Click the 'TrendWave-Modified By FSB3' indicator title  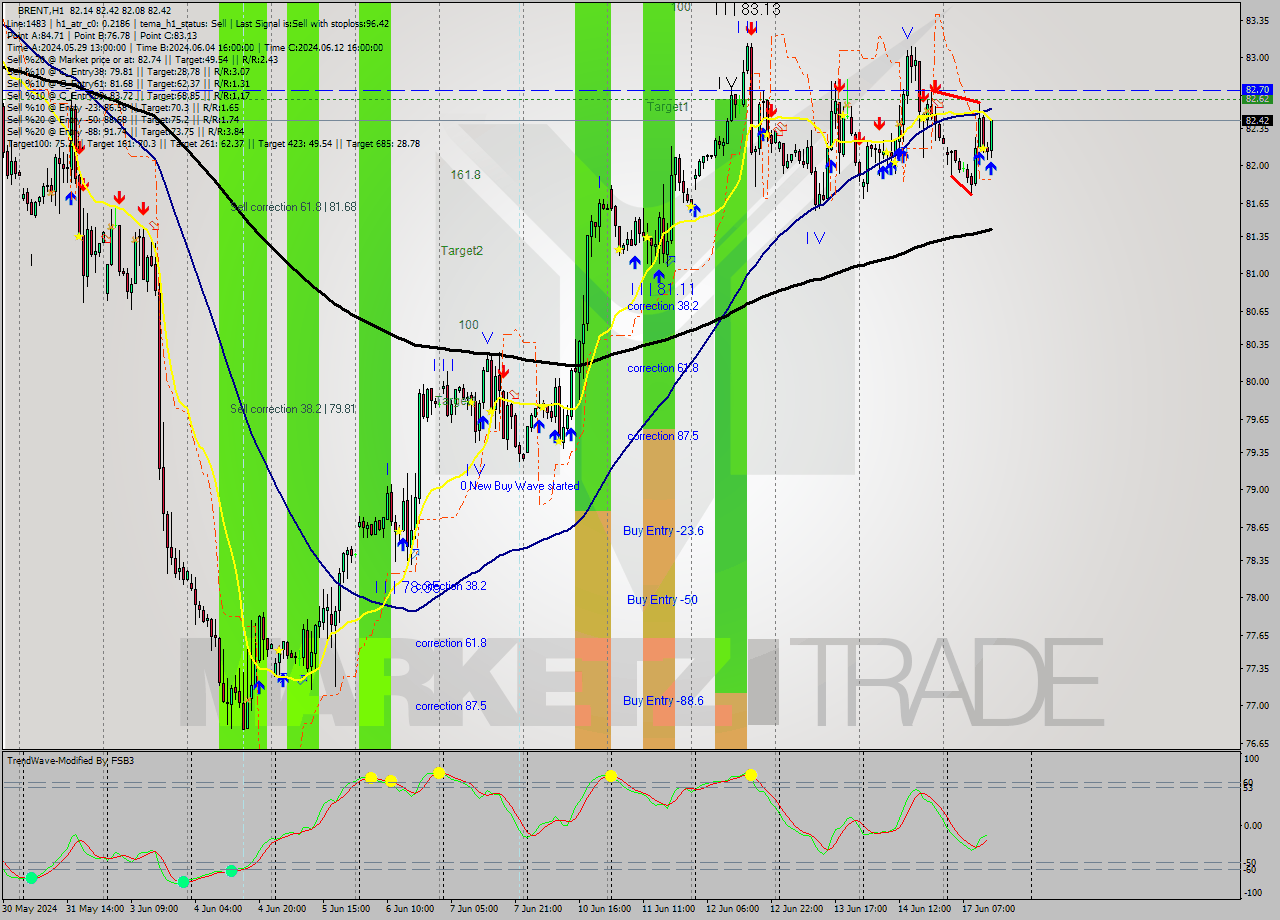coord(71,761)
